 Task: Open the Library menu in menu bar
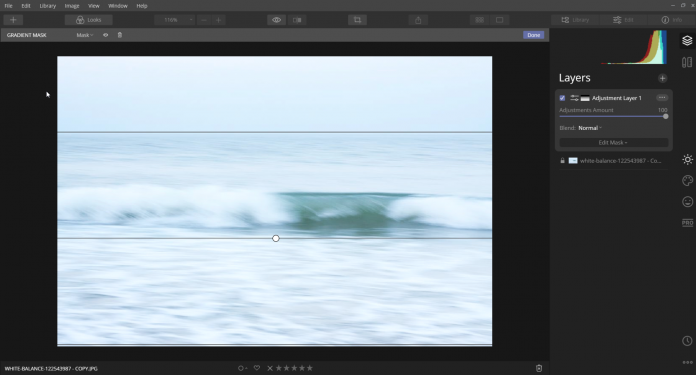pos(47,6)
